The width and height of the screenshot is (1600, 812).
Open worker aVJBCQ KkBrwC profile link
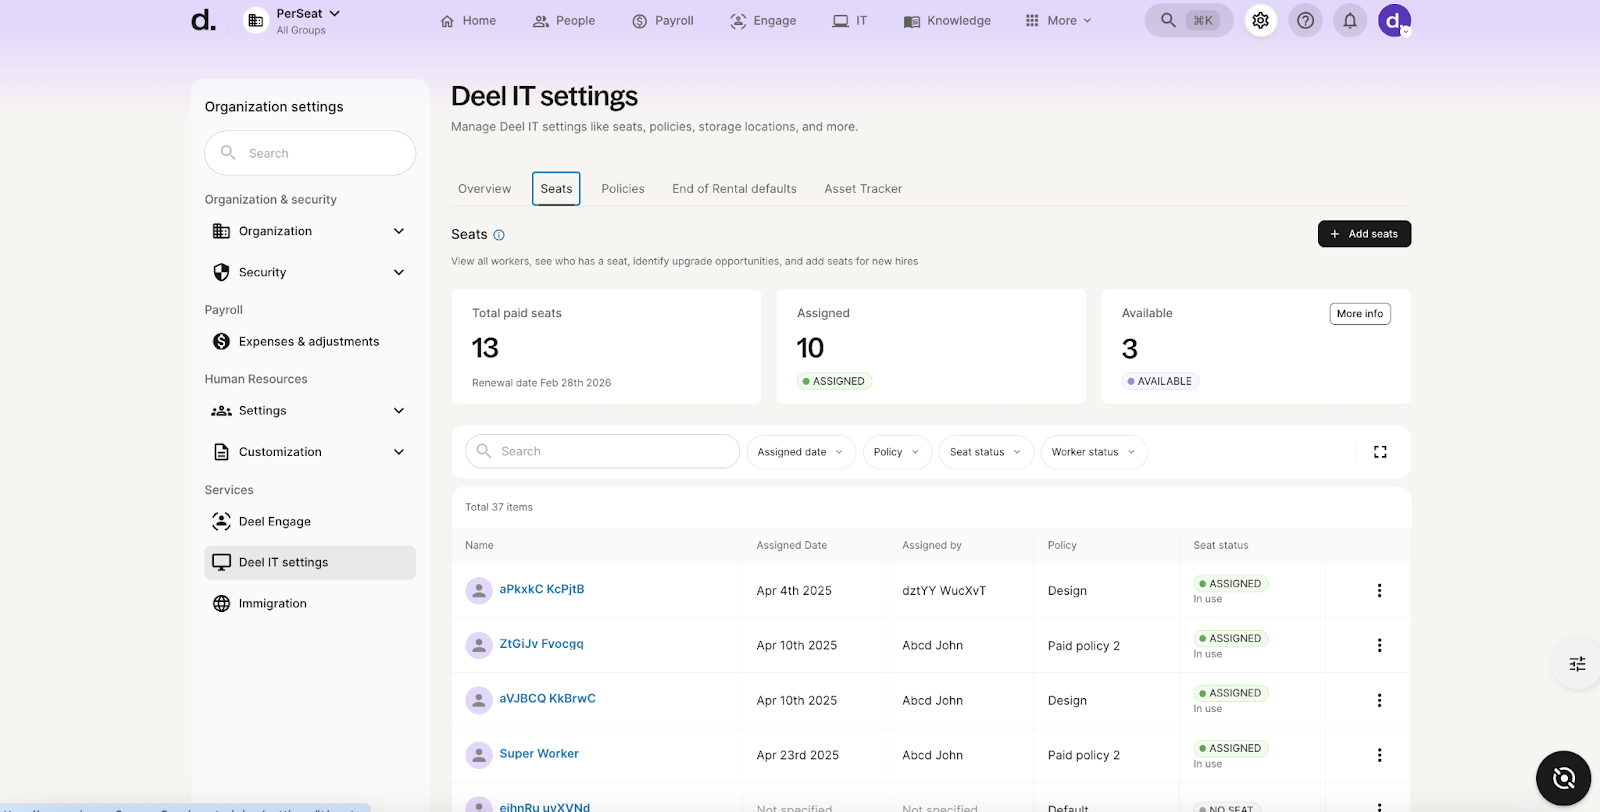point(547,699)
